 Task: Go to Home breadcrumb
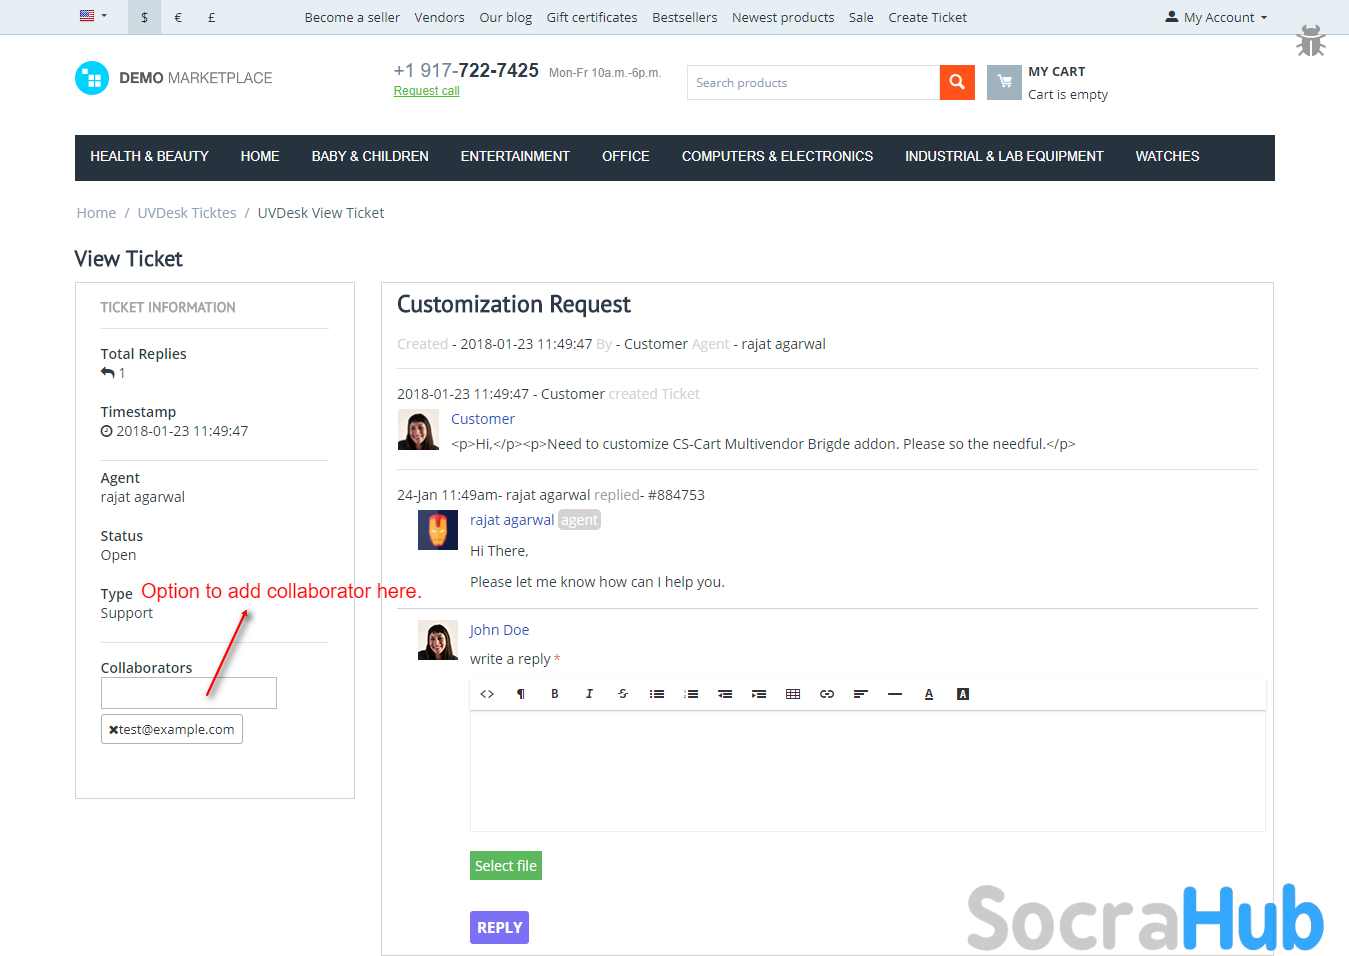(96, 213)
